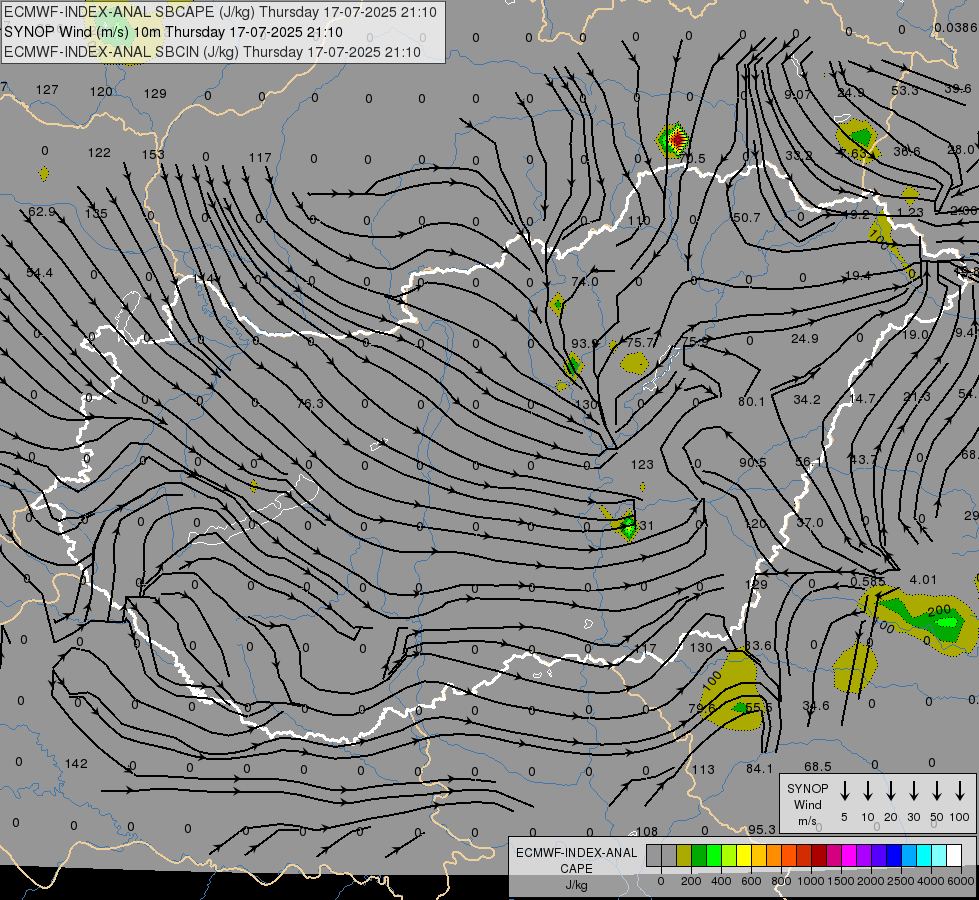
Task: Click the 1000 tick label on CAPE scale
Action: [811, 881]
